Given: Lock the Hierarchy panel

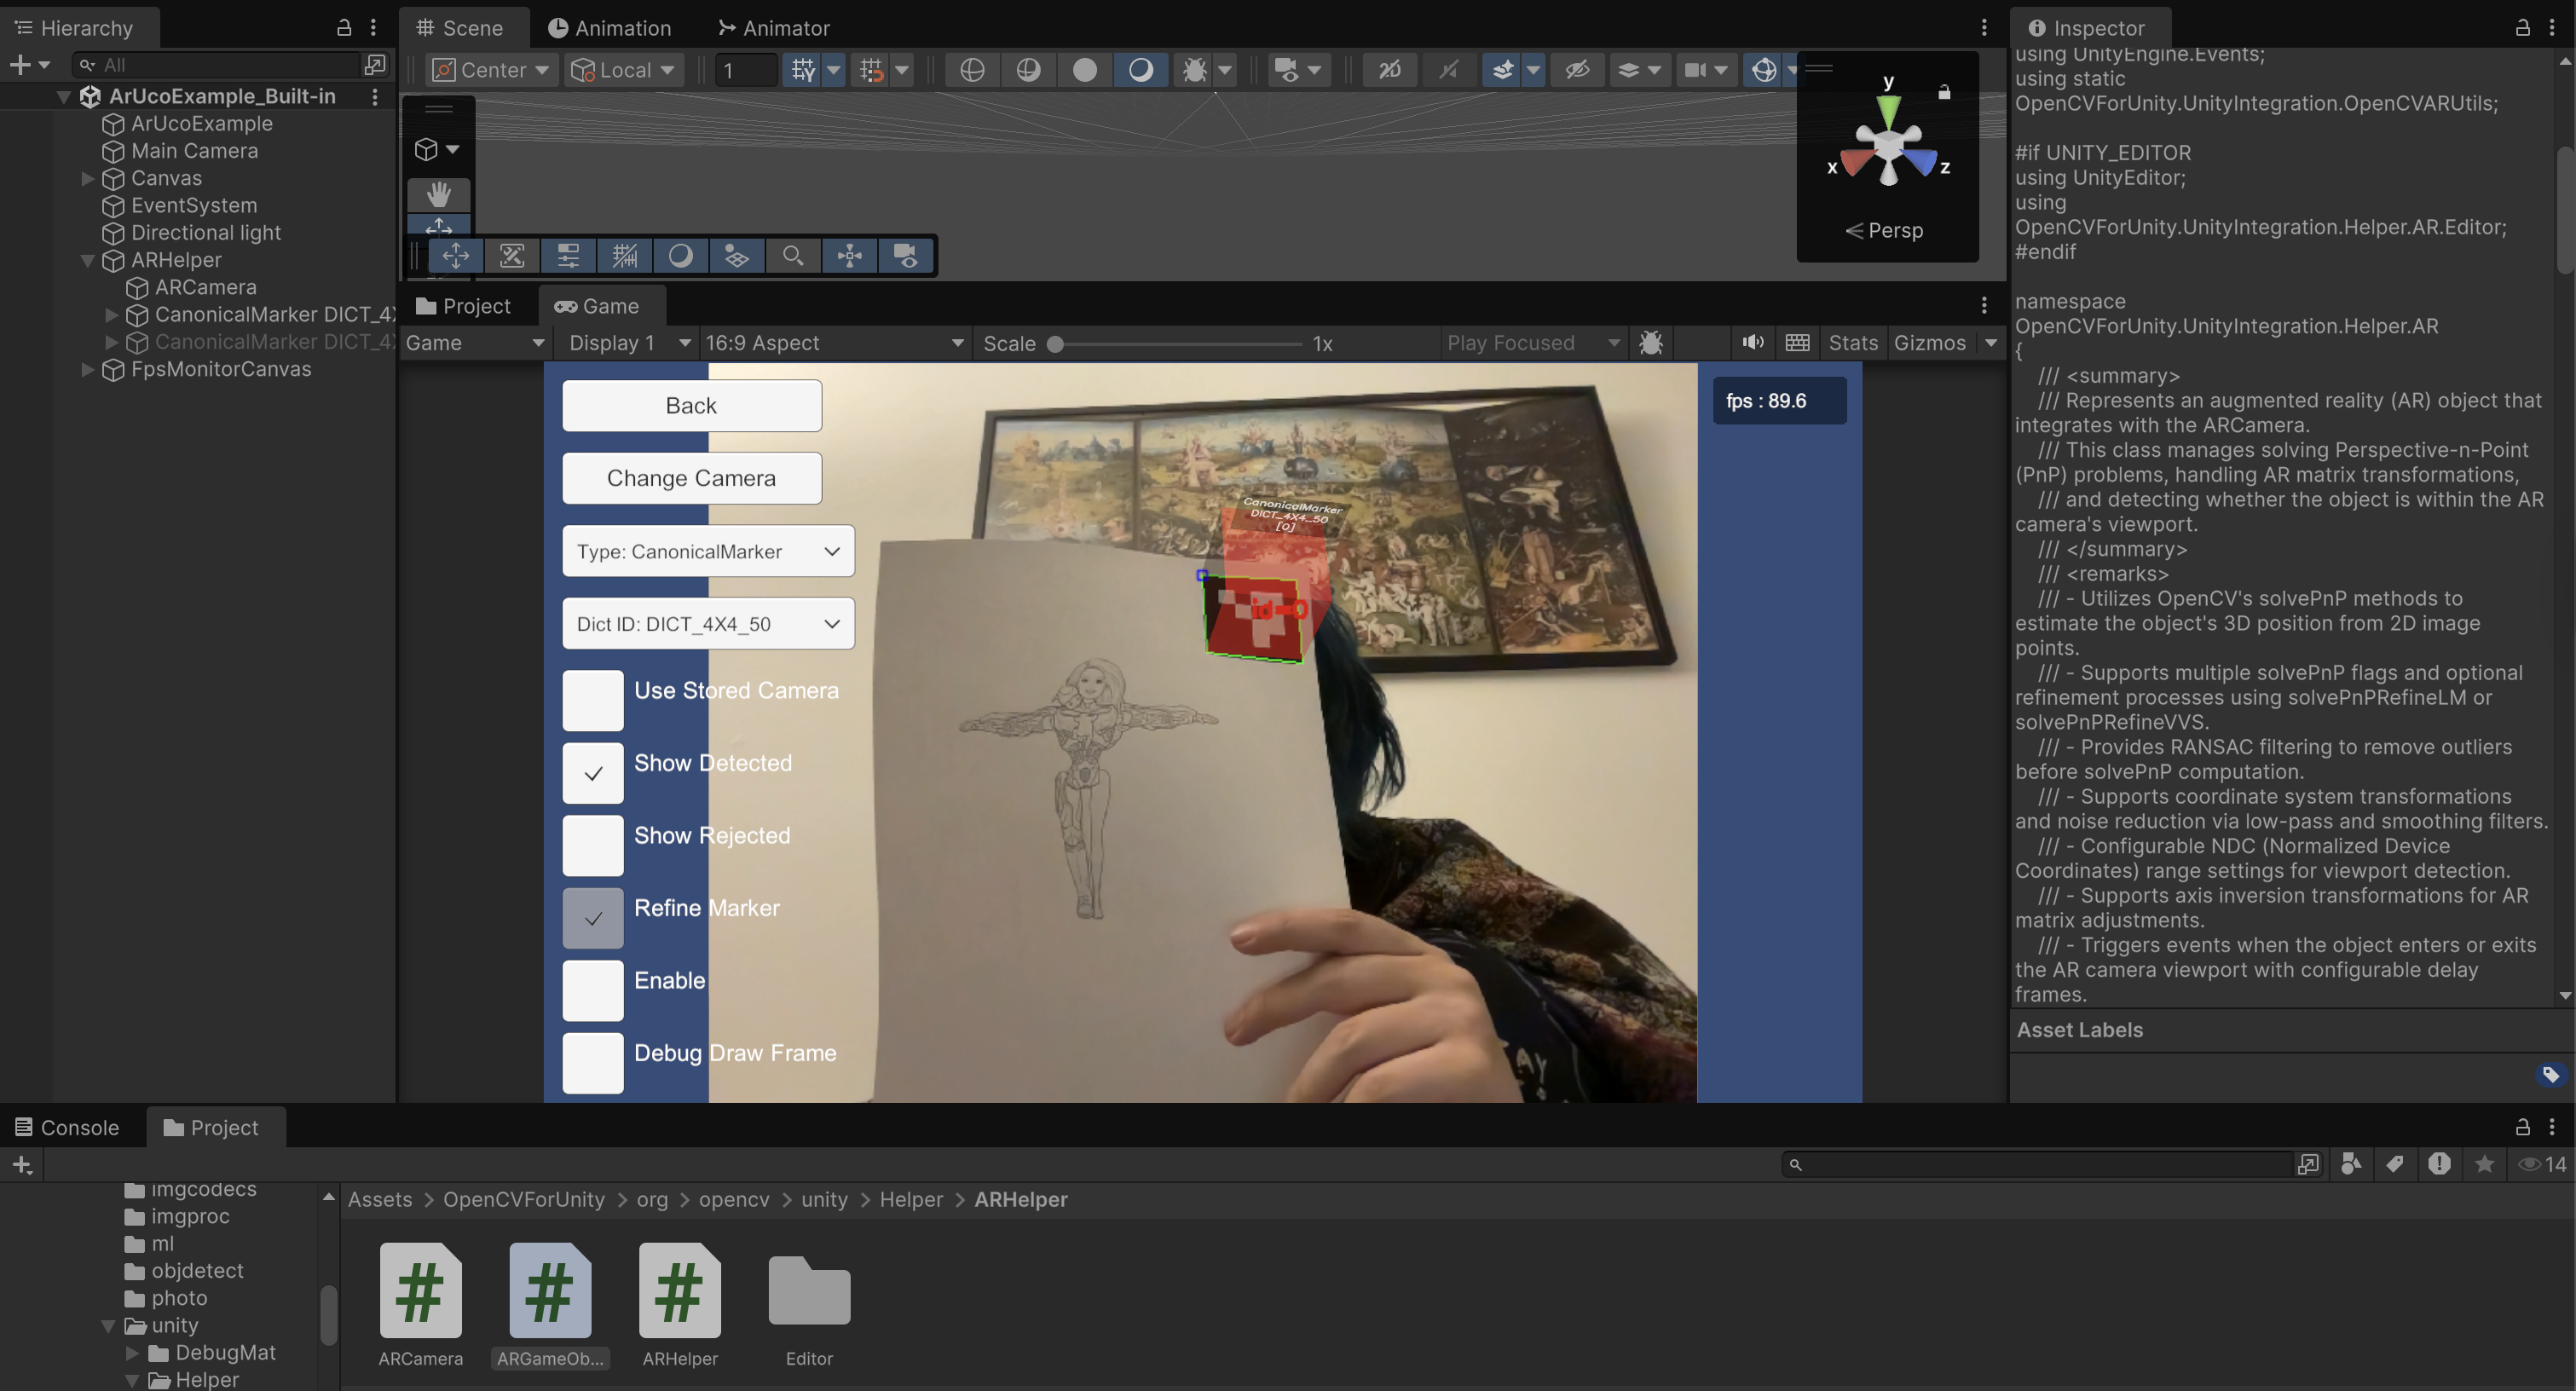Looking at the screenshot, I should pos(343,27).
